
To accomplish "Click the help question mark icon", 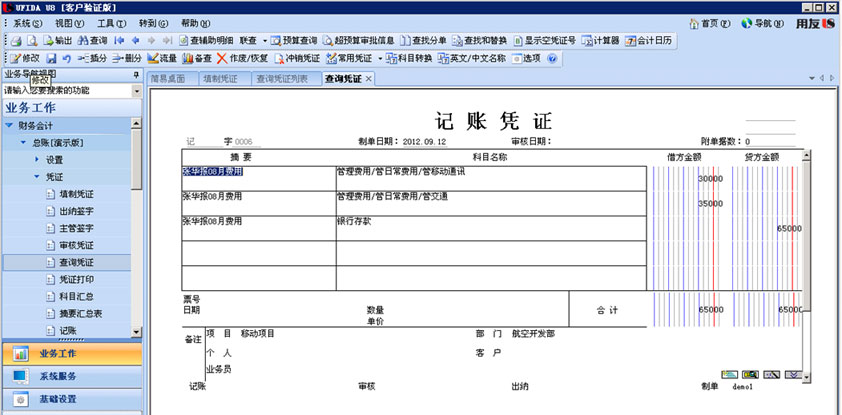I will point(551,59).
